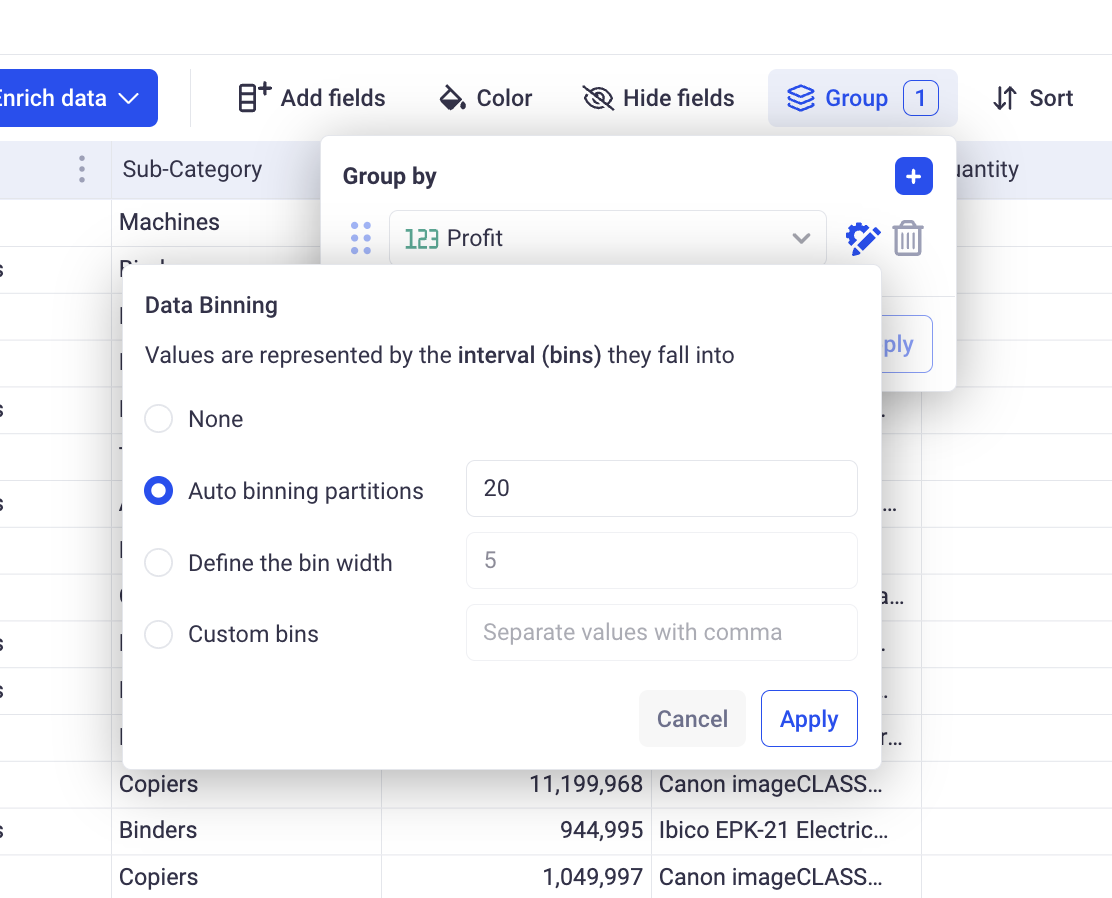Apply the Data Binning settings
This screenshot has height=898, width=1112.
click(808, 719)
